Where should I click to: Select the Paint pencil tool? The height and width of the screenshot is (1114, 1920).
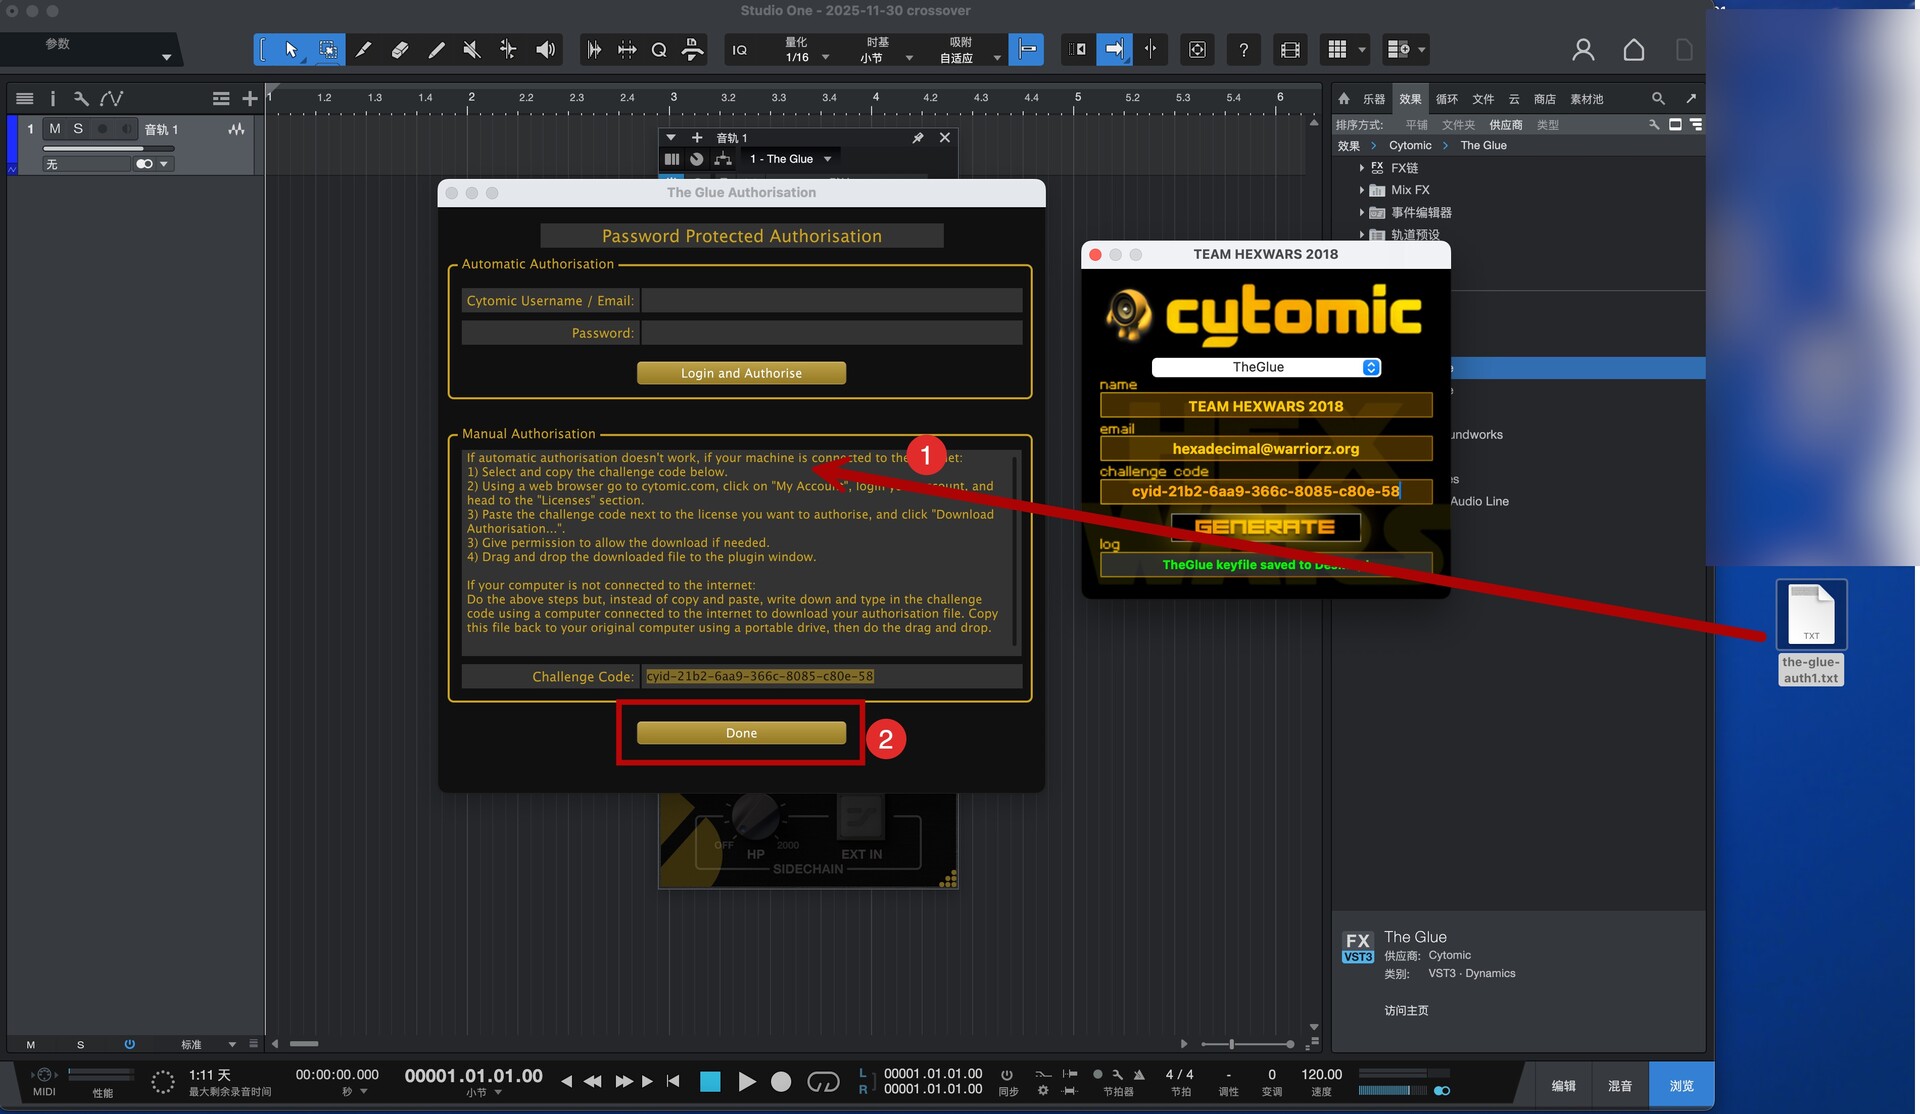436,50
